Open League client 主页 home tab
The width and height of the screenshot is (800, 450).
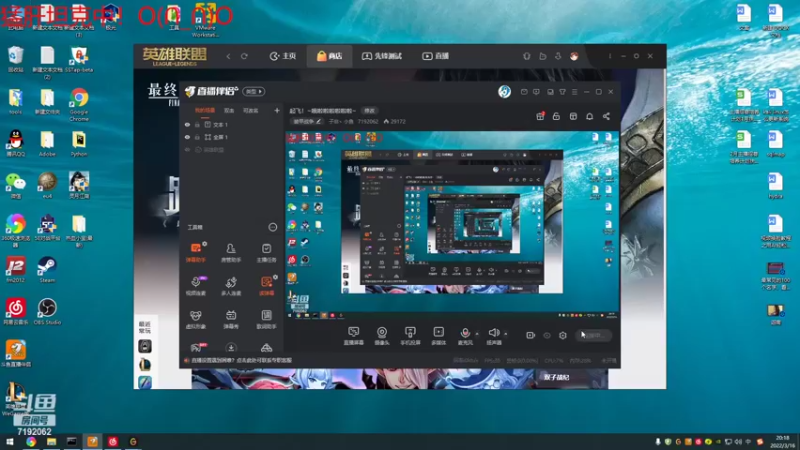283,56
